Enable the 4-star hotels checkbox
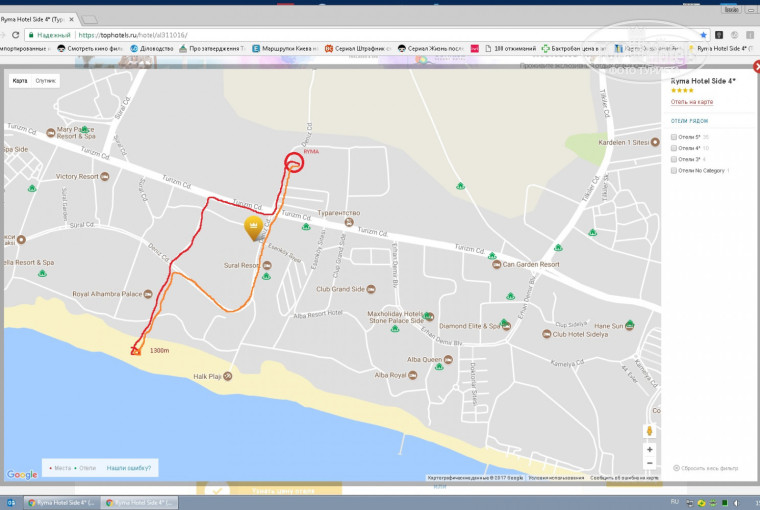The image size is (760, 510). point(674,148)
